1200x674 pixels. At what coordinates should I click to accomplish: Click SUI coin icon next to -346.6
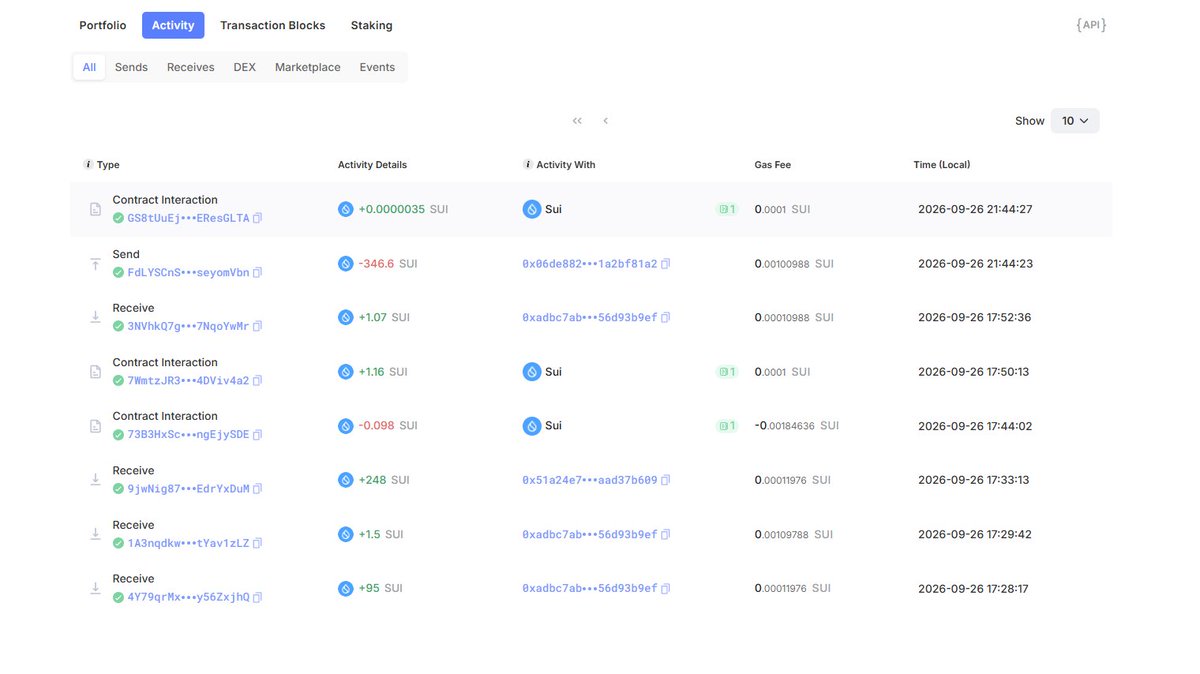pyautogui.click(x=346, y=264)
